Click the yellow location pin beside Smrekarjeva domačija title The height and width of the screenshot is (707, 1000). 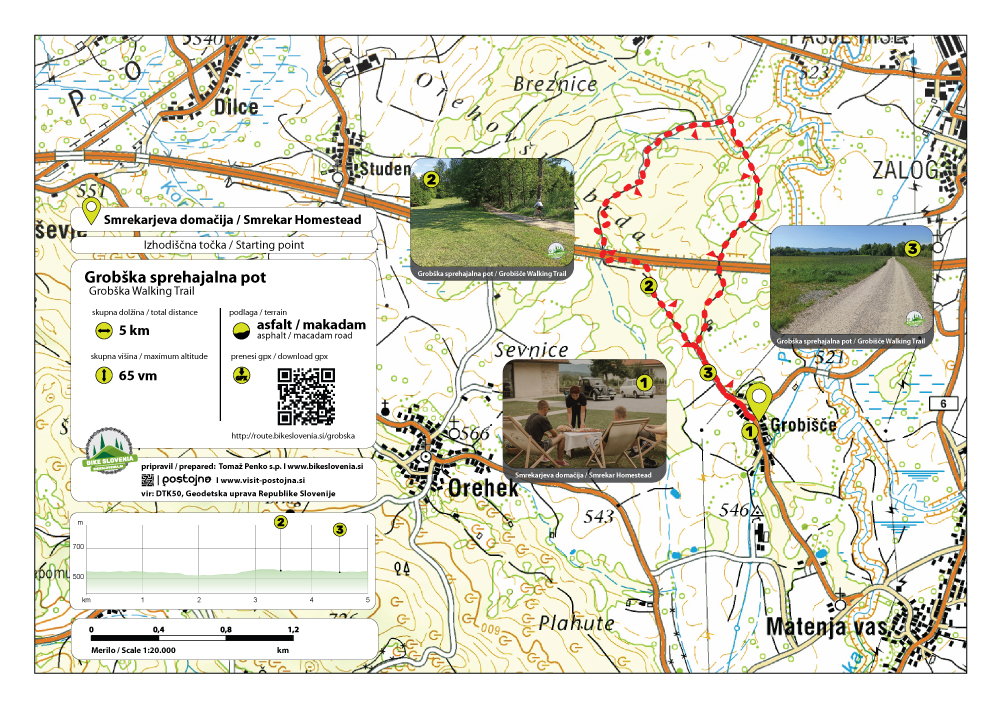pyautogui.click(x=90, y=211)
